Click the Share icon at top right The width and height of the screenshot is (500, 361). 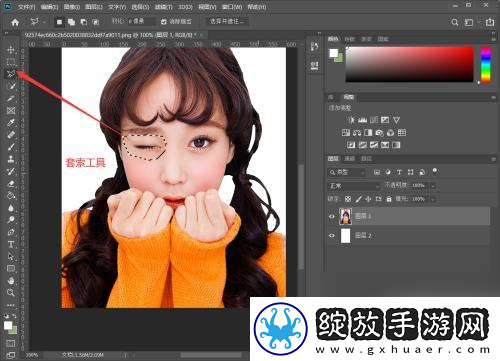[490, 22]
